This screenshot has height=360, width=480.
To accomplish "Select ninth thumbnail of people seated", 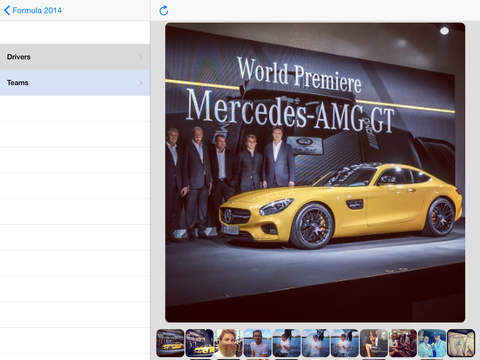I will 403,343.
